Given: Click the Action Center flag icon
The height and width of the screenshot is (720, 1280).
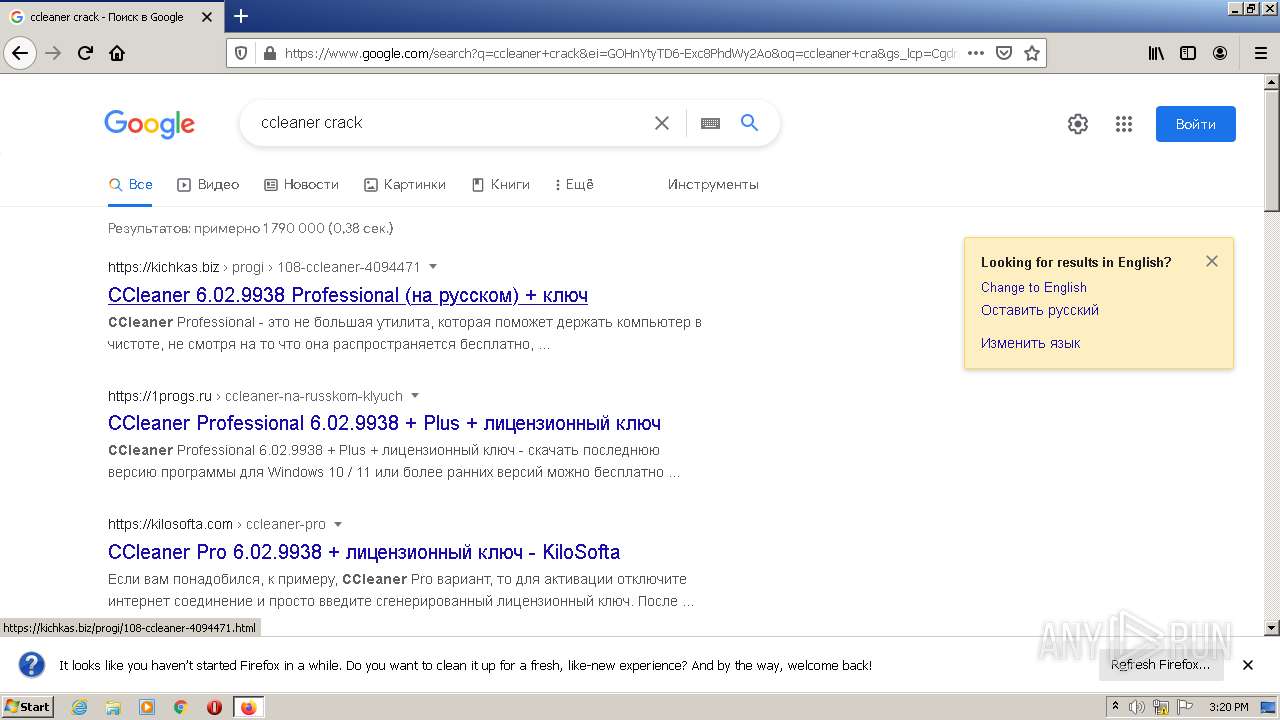Looking at the screenshot, I should click(1183, 707).
